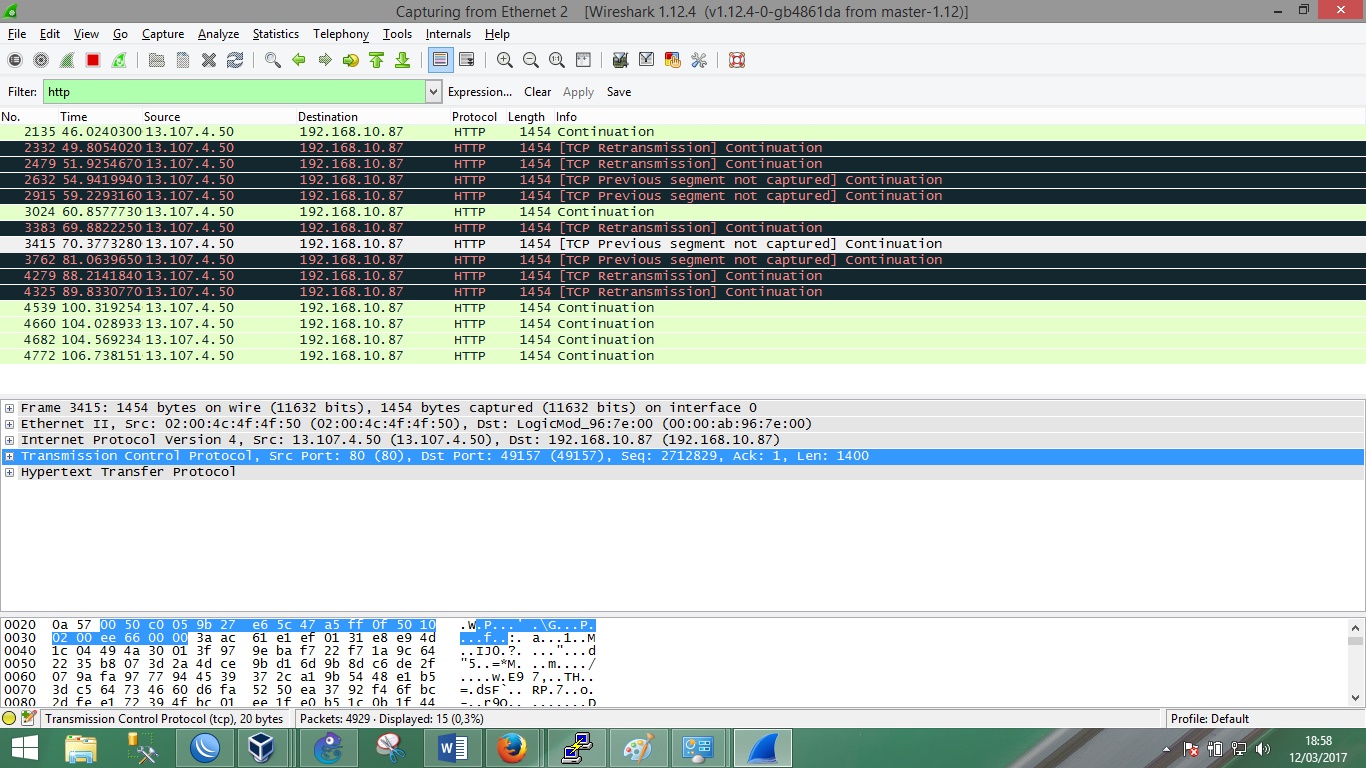
Task: Open capture options icon
Action: [x=41, y=60]
